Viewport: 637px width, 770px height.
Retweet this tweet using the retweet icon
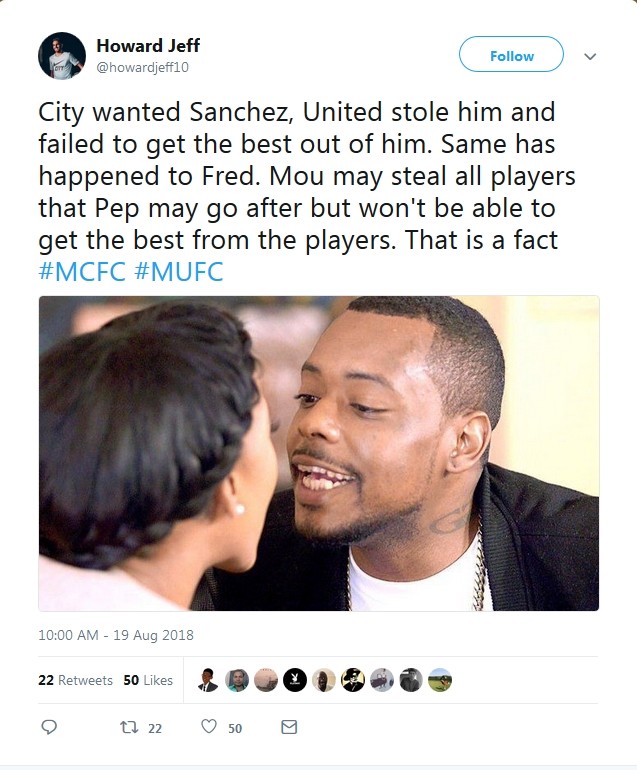[128, 728]
